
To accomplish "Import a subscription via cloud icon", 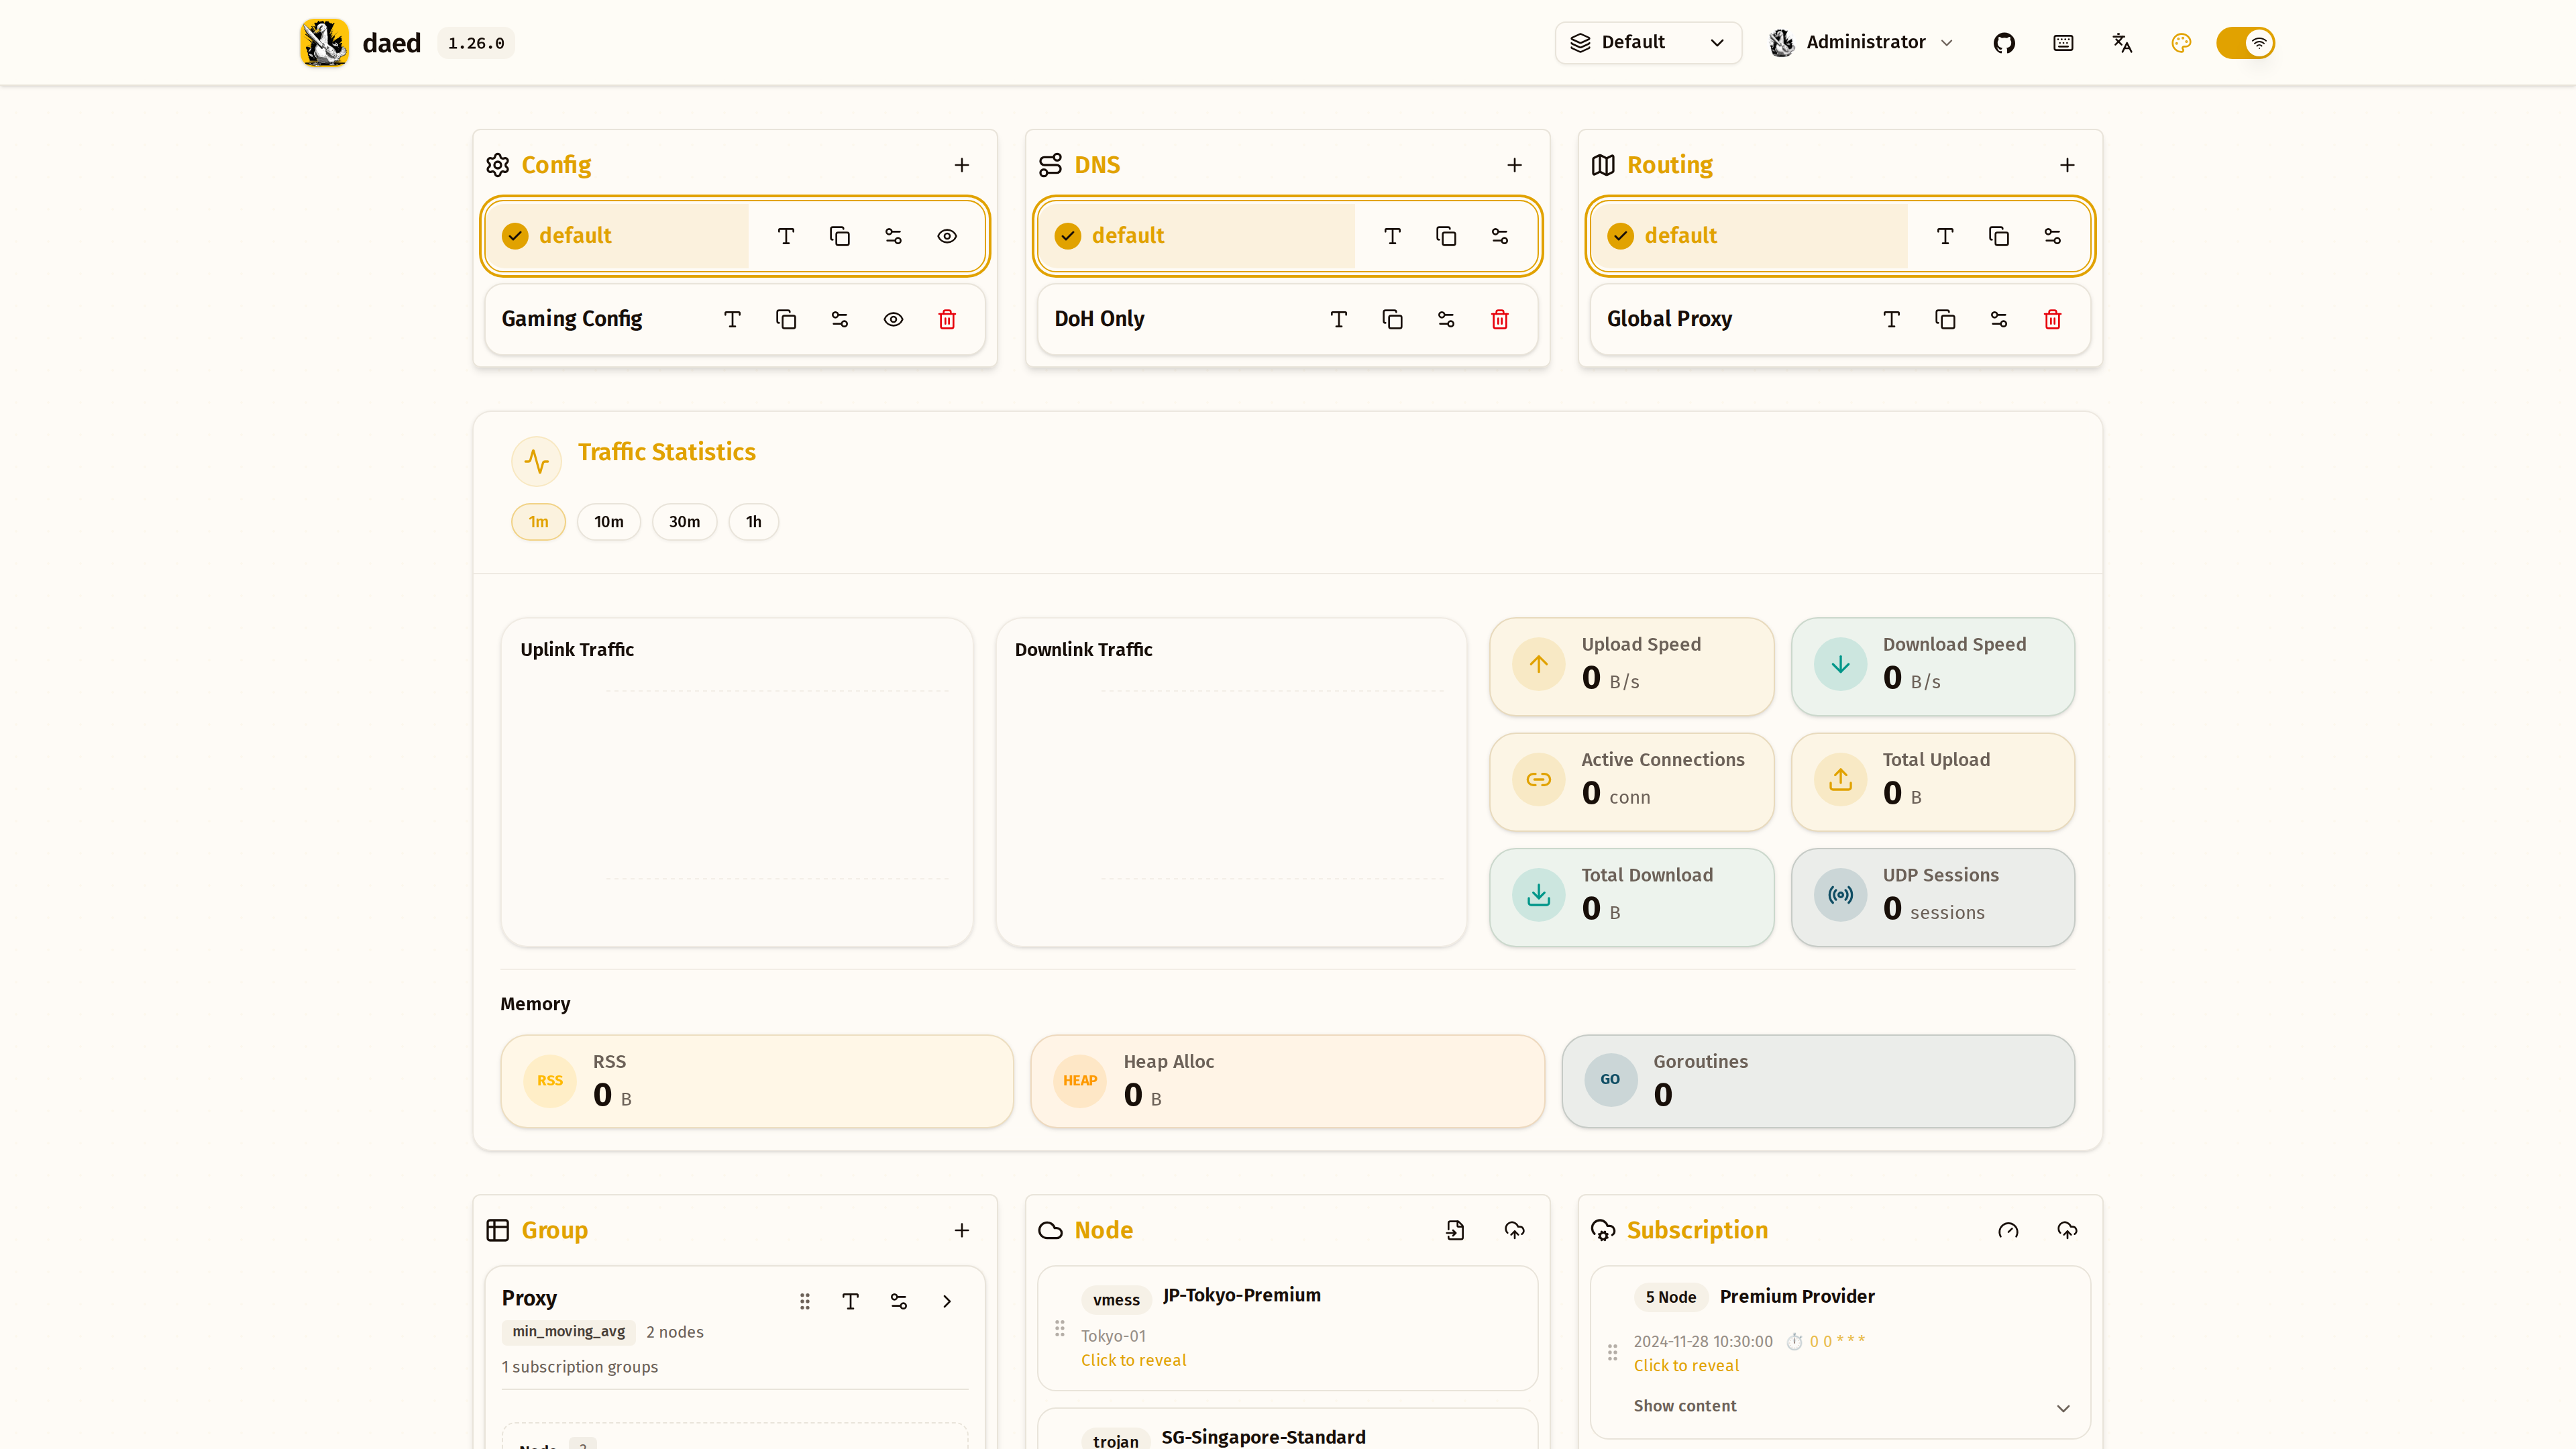I will coord(2067,1230).
